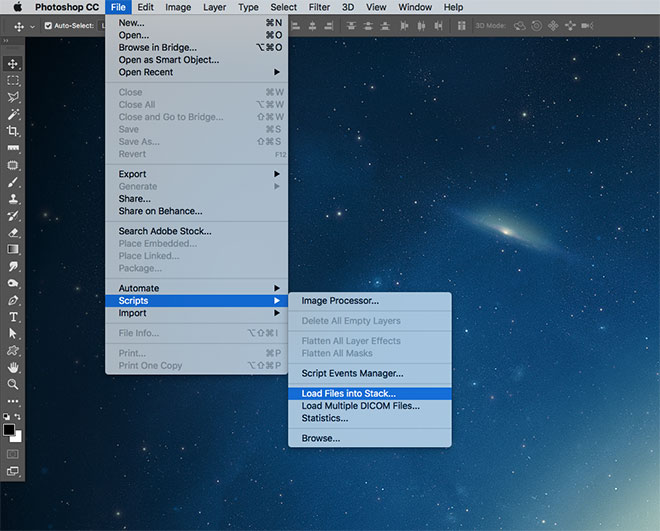Open the Window menu
Viewport: 660px width, 531px height.
coord(415,7)
